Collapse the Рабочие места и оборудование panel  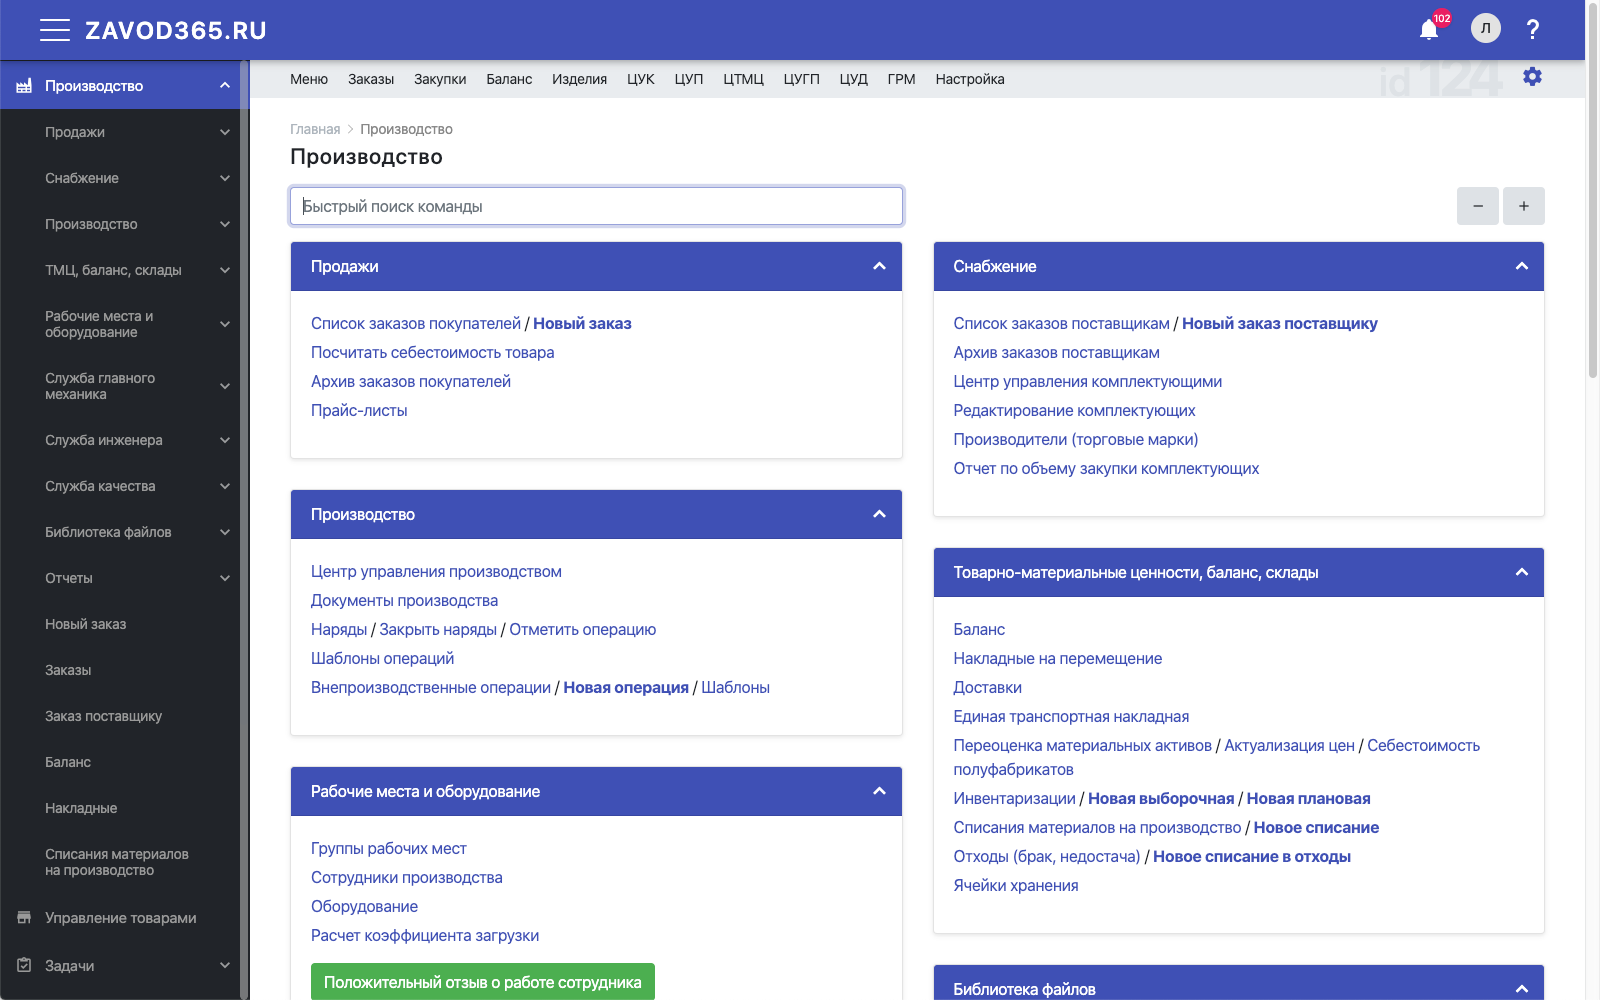[x=879, y=791]
